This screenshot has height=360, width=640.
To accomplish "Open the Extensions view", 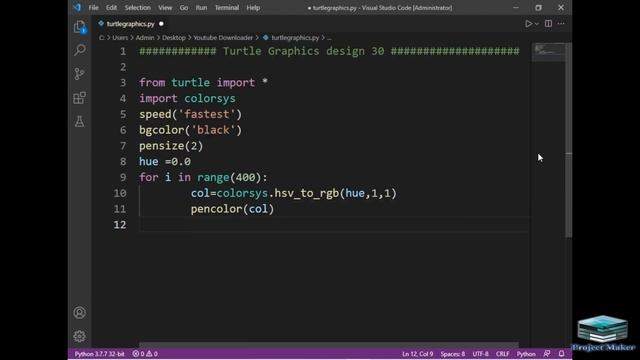I will [x=80, y=98].
